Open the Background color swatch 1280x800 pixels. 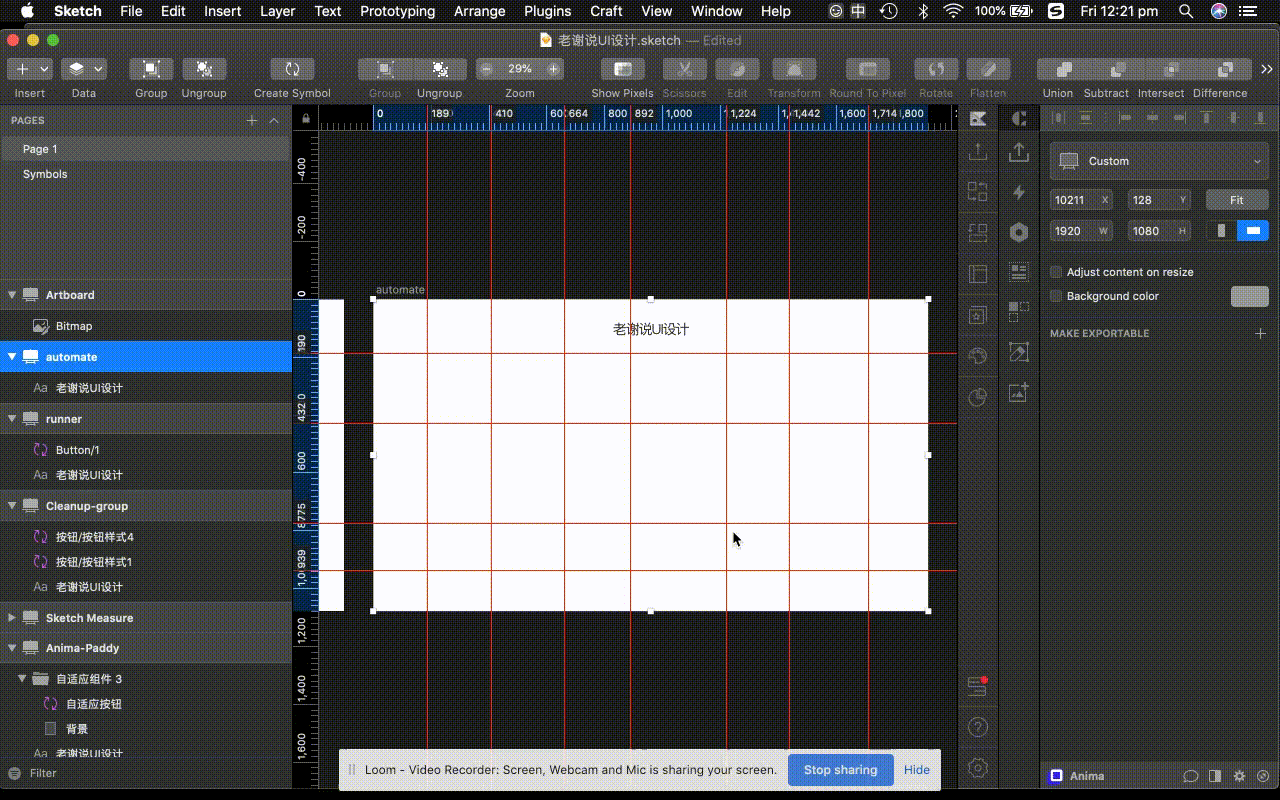click(x=1249, y=296)
